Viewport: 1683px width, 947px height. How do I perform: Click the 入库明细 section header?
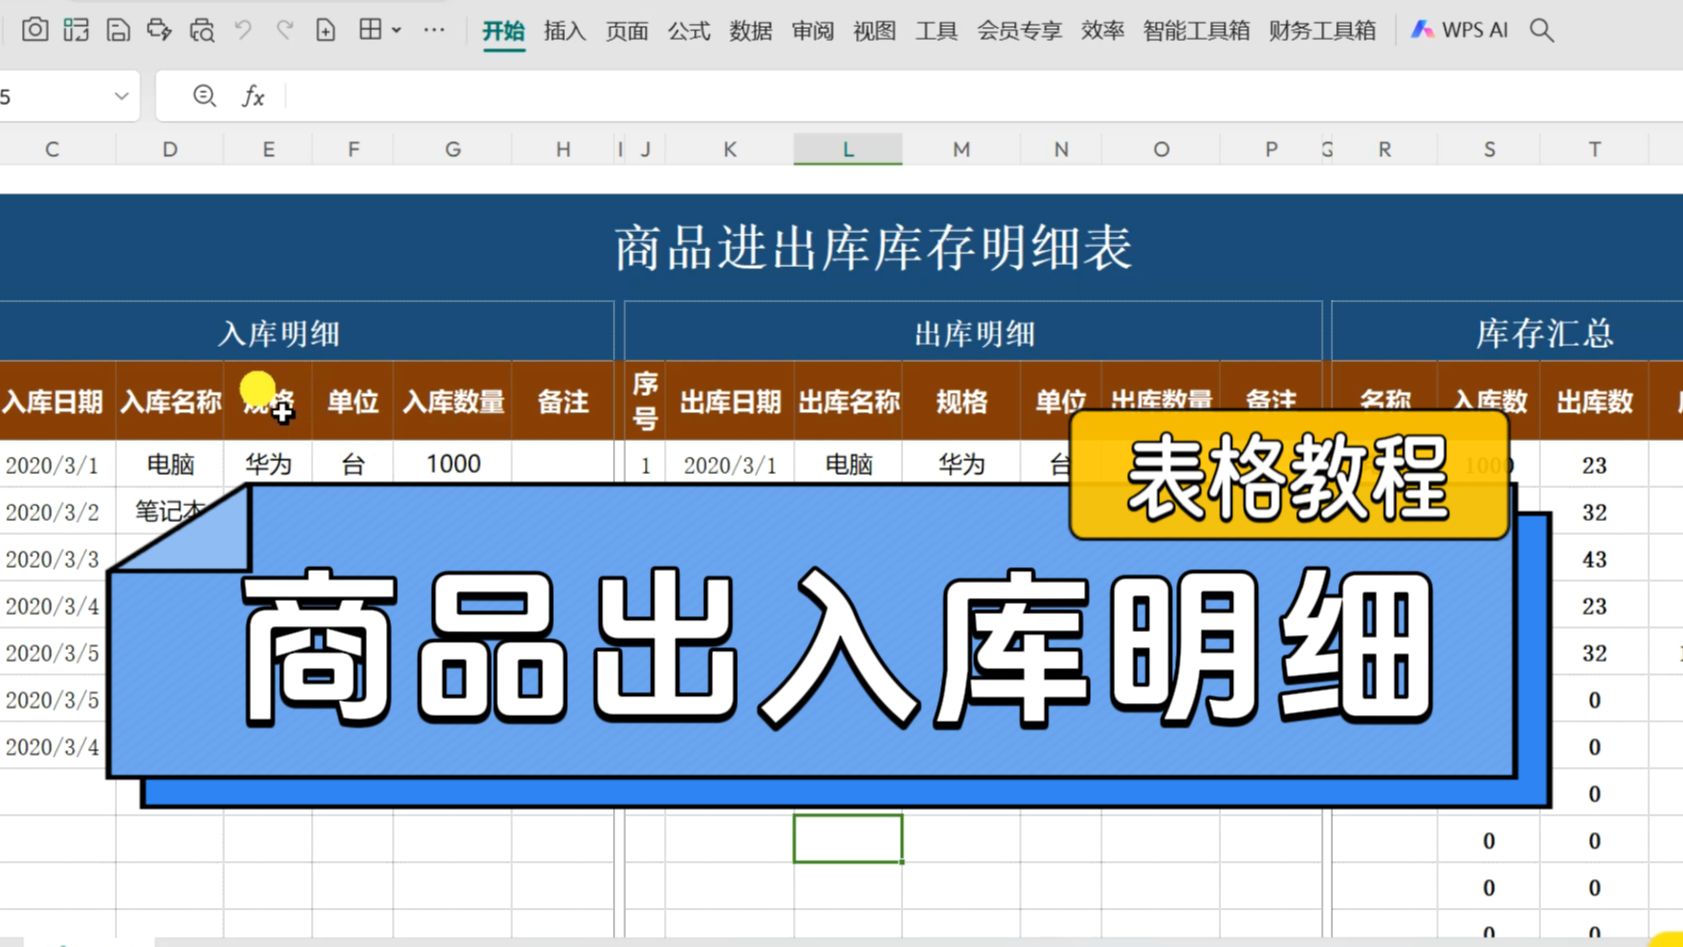[x=279, y=333]
